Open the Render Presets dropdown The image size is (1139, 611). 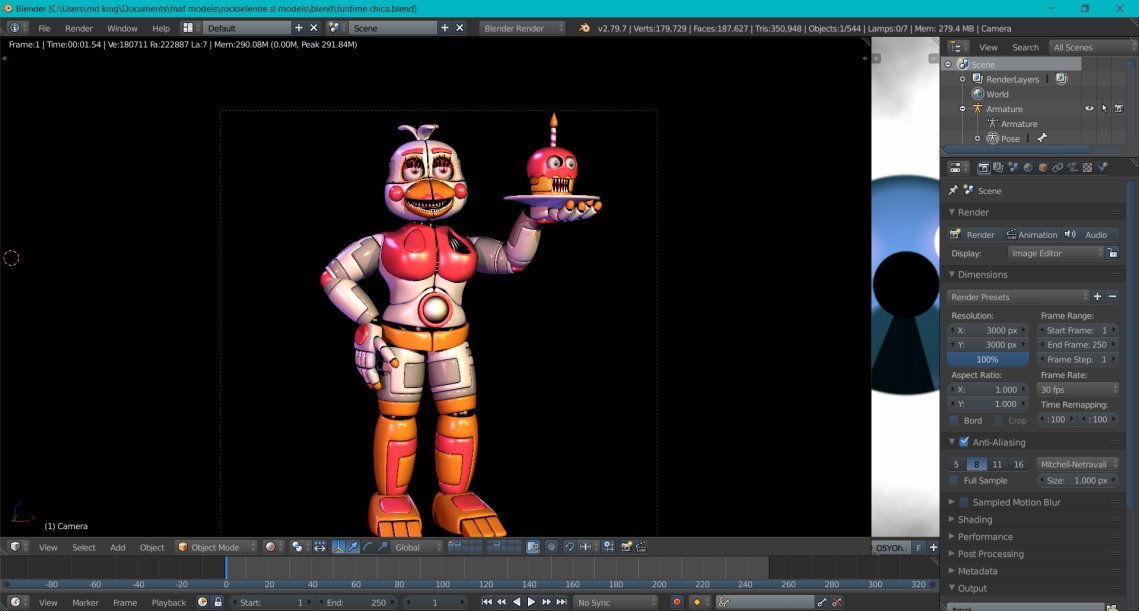tap(1018, 296)
